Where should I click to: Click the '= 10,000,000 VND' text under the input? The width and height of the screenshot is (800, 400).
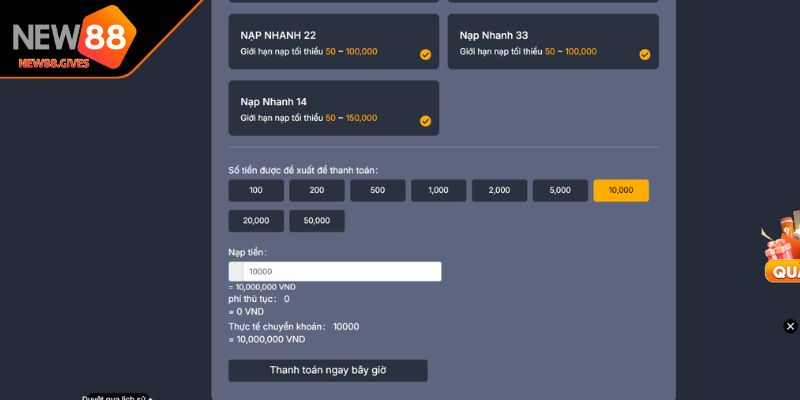point(262,287)
